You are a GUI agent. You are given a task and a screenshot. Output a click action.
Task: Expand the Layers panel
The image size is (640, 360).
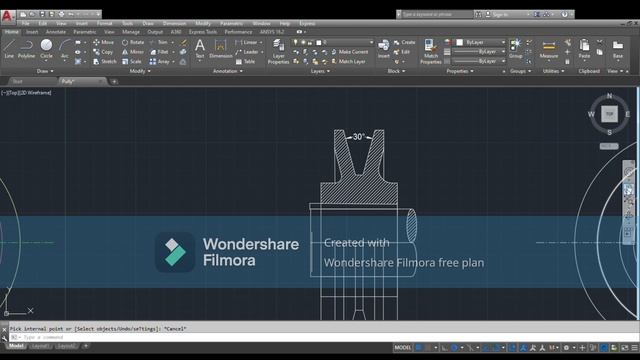(x=320, y=71)
